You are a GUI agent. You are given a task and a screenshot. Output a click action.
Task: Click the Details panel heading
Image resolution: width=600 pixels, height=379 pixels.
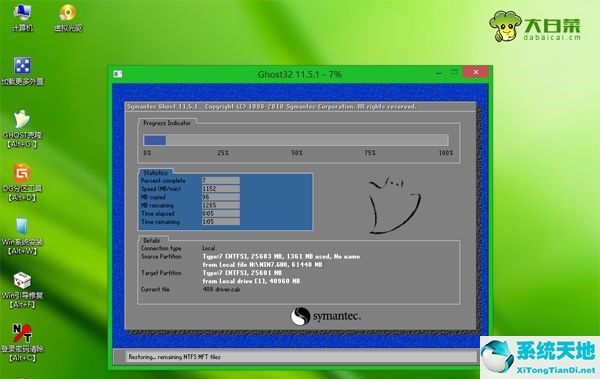click(152, 240)
